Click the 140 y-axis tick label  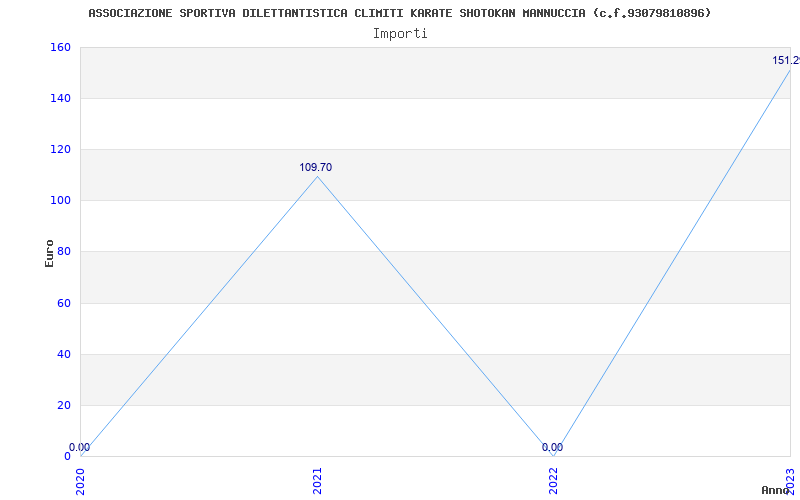pyautogui.click(x=60, y=98)
